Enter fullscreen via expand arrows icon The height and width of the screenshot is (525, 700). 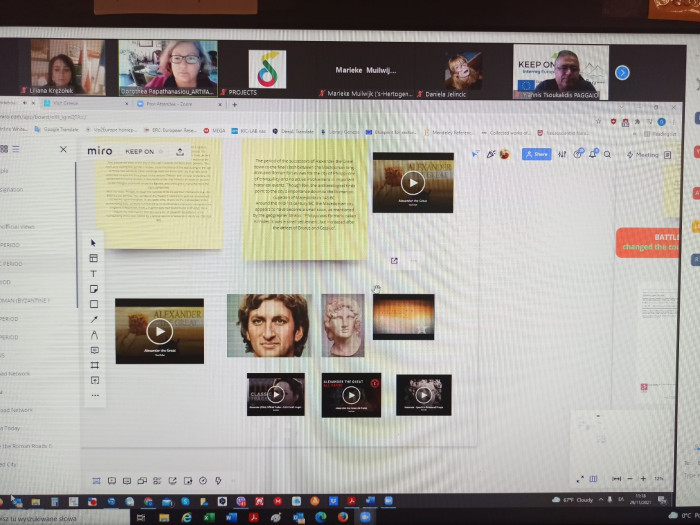[x=580, y=479]
